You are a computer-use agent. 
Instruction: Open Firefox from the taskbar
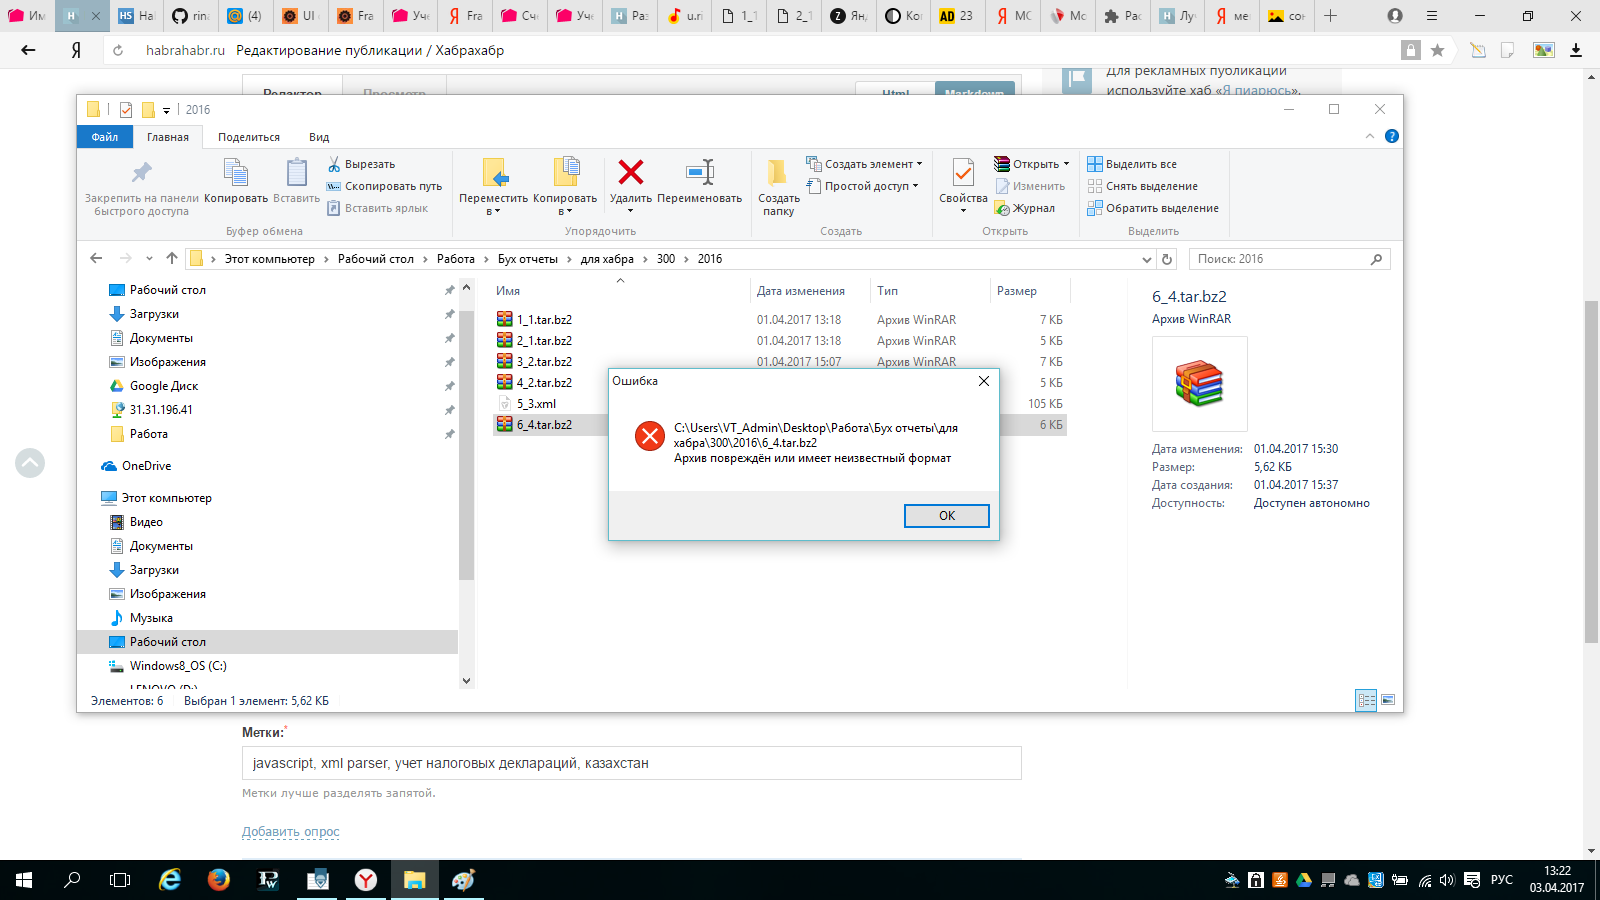coord(218,880)
